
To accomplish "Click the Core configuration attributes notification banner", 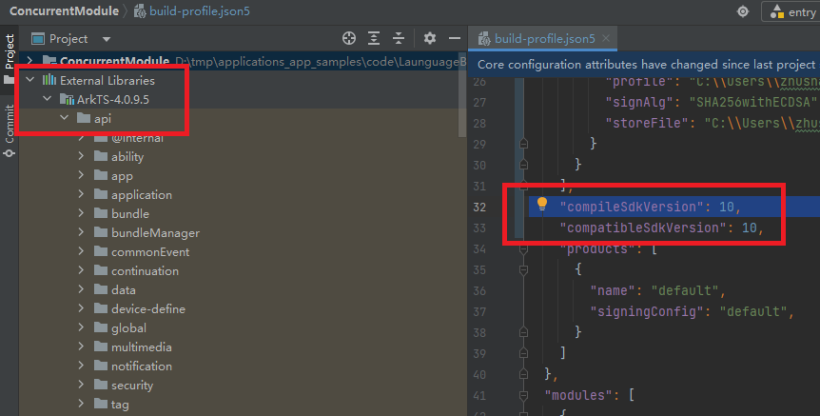I will (x=644, y=65).
